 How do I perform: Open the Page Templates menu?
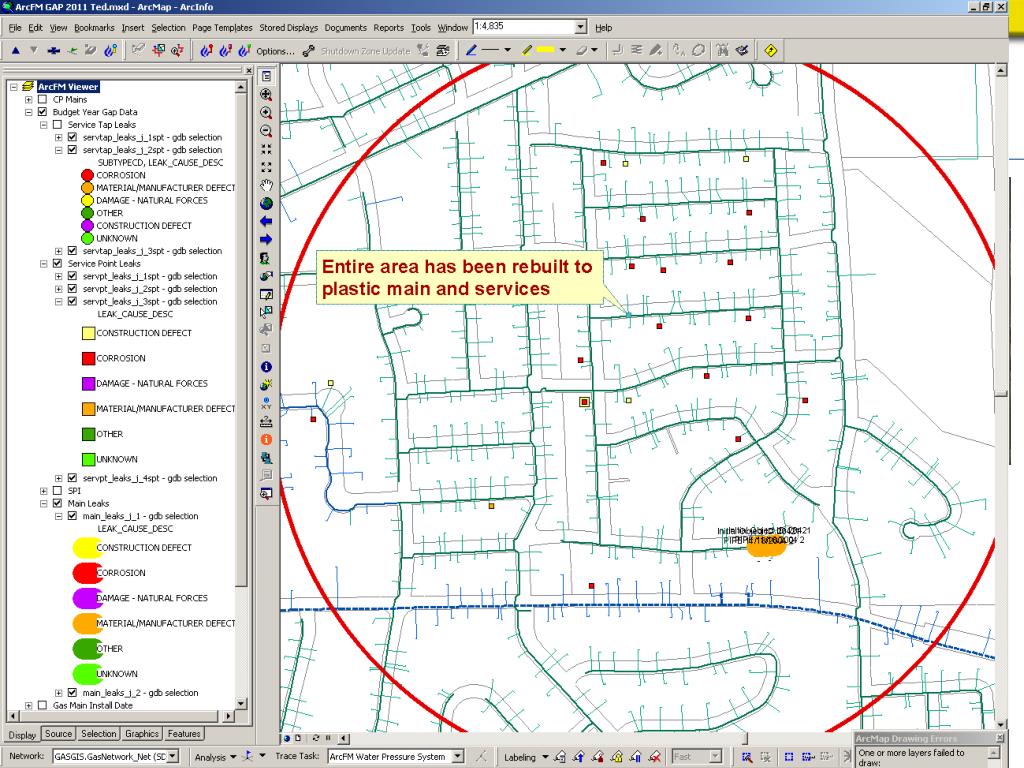[222, 27]
